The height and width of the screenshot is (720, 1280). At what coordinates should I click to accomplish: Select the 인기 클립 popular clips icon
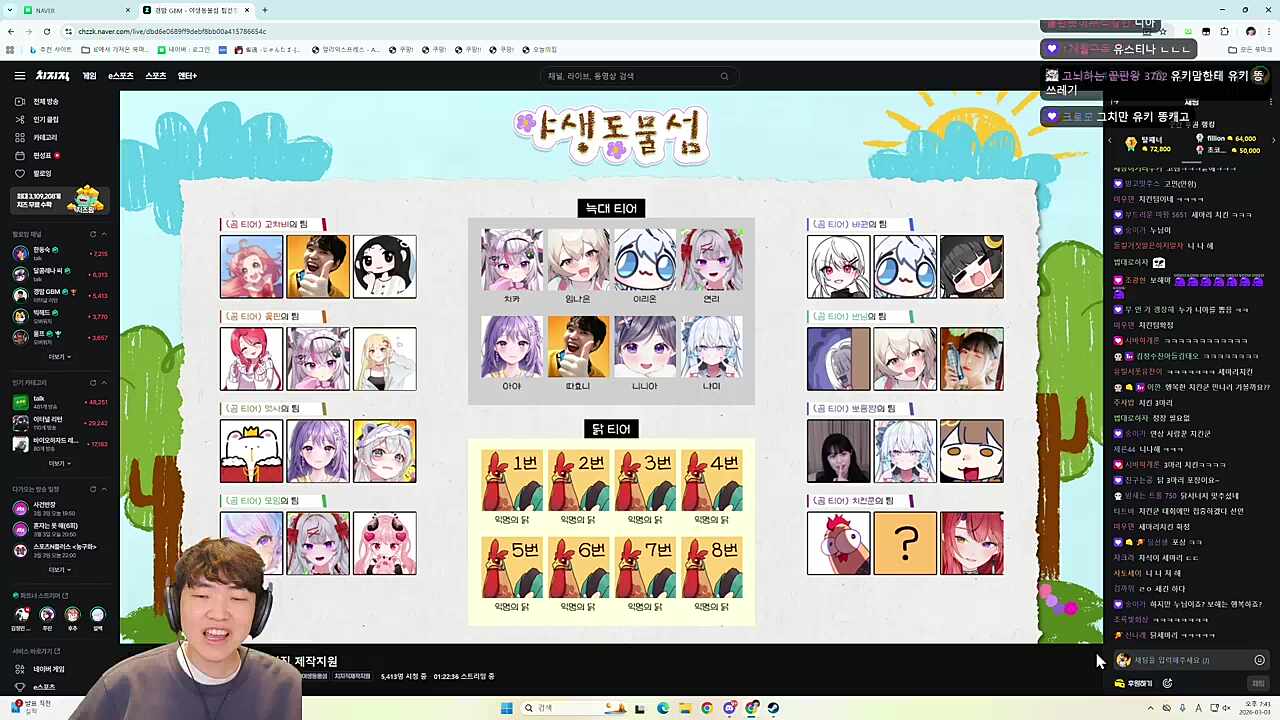[19, 119]
